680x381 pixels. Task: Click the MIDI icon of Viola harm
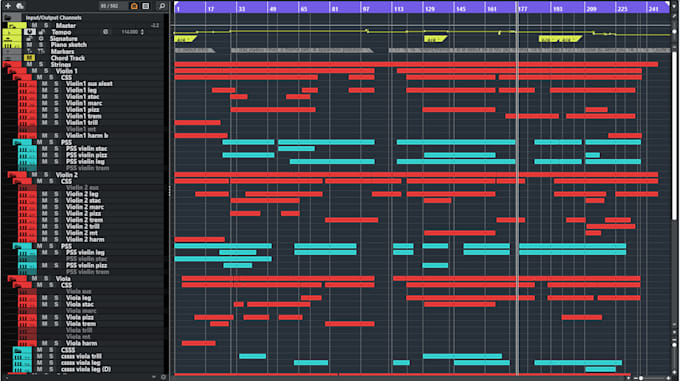[x=27, y=343]
